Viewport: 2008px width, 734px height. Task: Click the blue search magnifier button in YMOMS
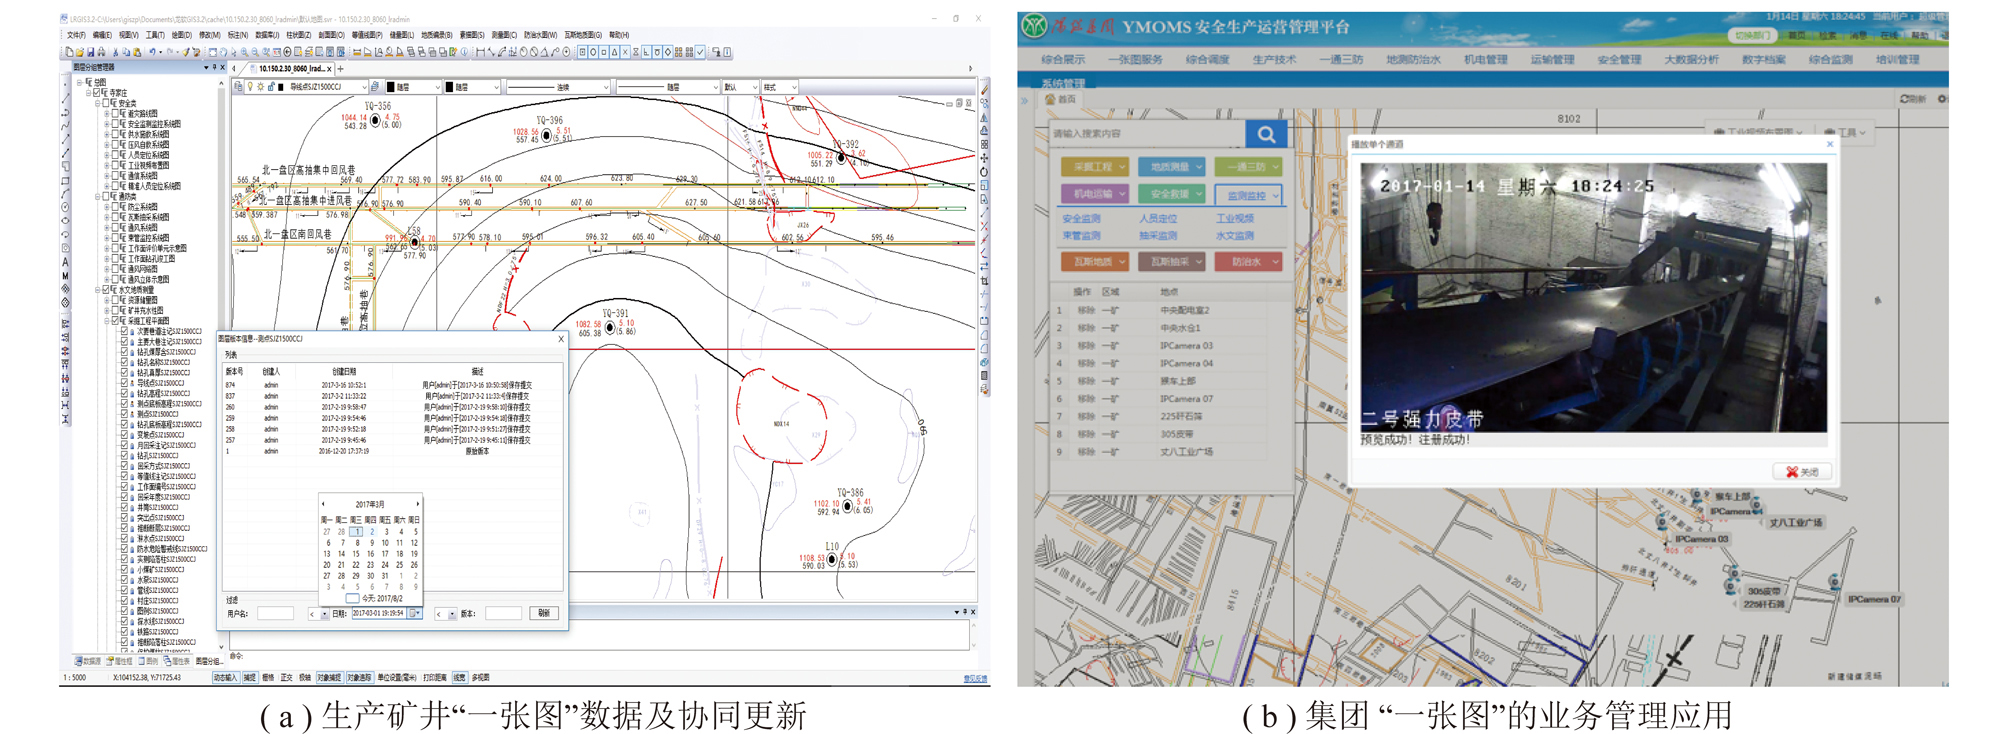coord(1267,134)
